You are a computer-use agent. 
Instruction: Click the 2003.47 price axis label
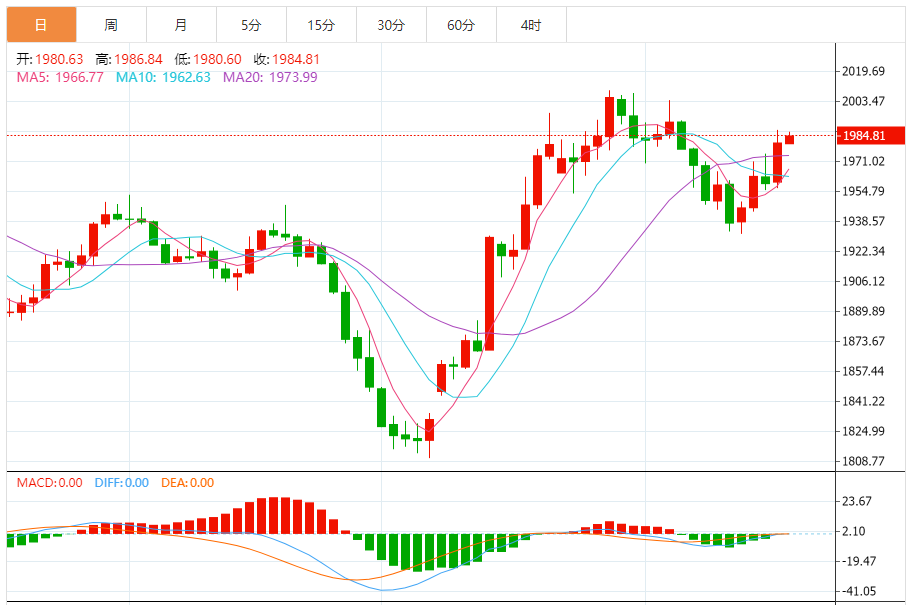tap(863, 101)
